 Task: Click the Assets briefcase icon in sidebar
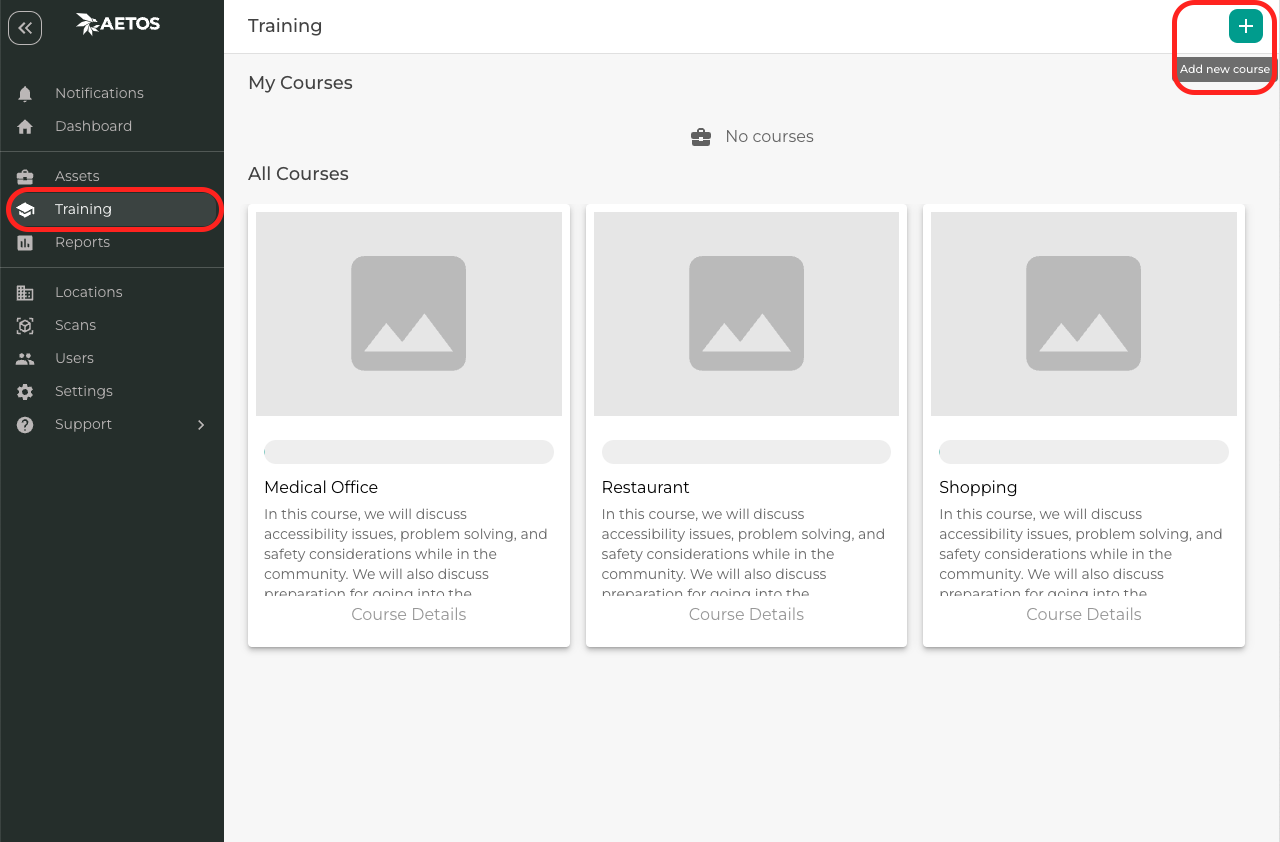click(x=25, y=176)
